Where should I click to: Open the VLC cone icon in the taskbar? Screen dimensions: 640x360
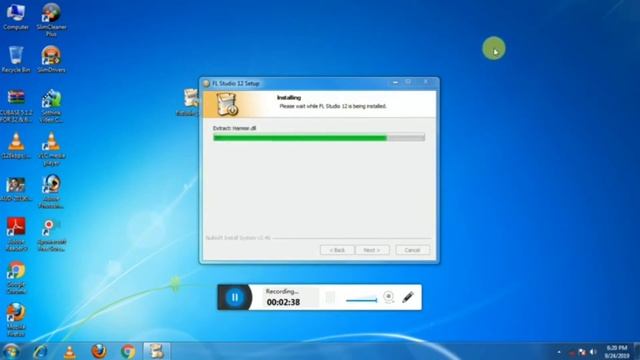point(70,351)
